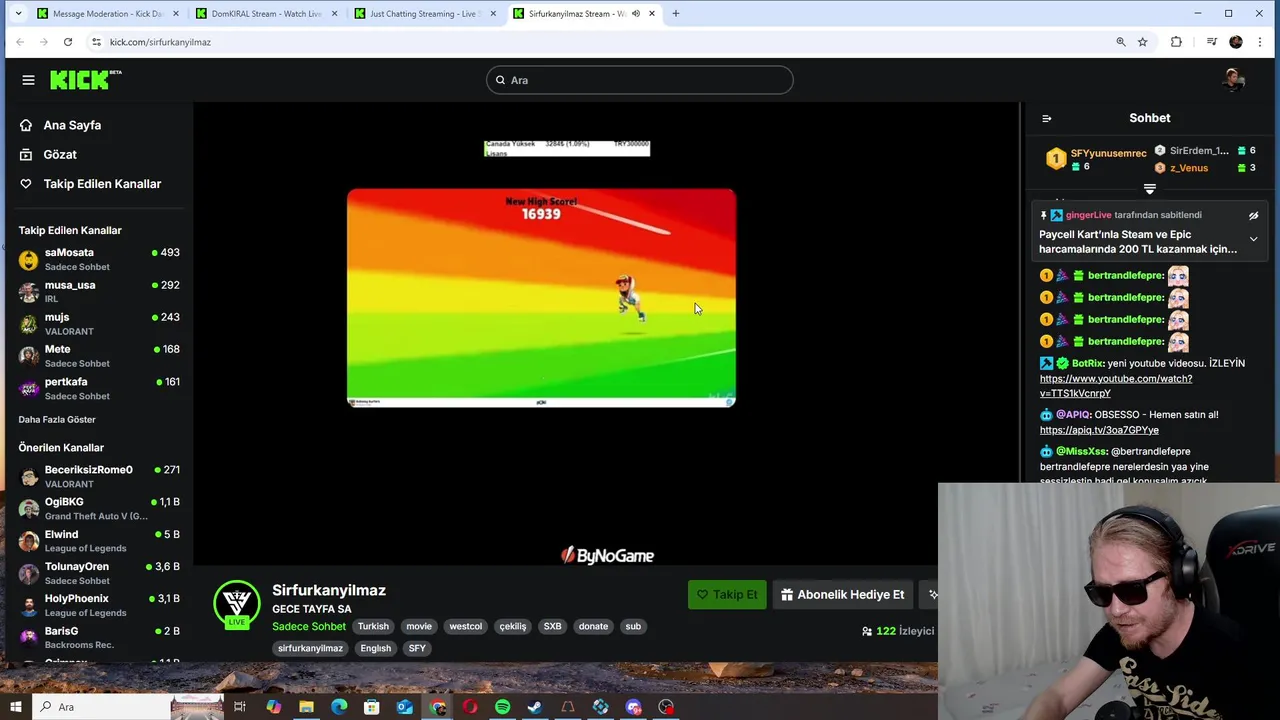Select the sub tag
The width and height of the screenshot is (1280, 720).
[x=633, y=626]
